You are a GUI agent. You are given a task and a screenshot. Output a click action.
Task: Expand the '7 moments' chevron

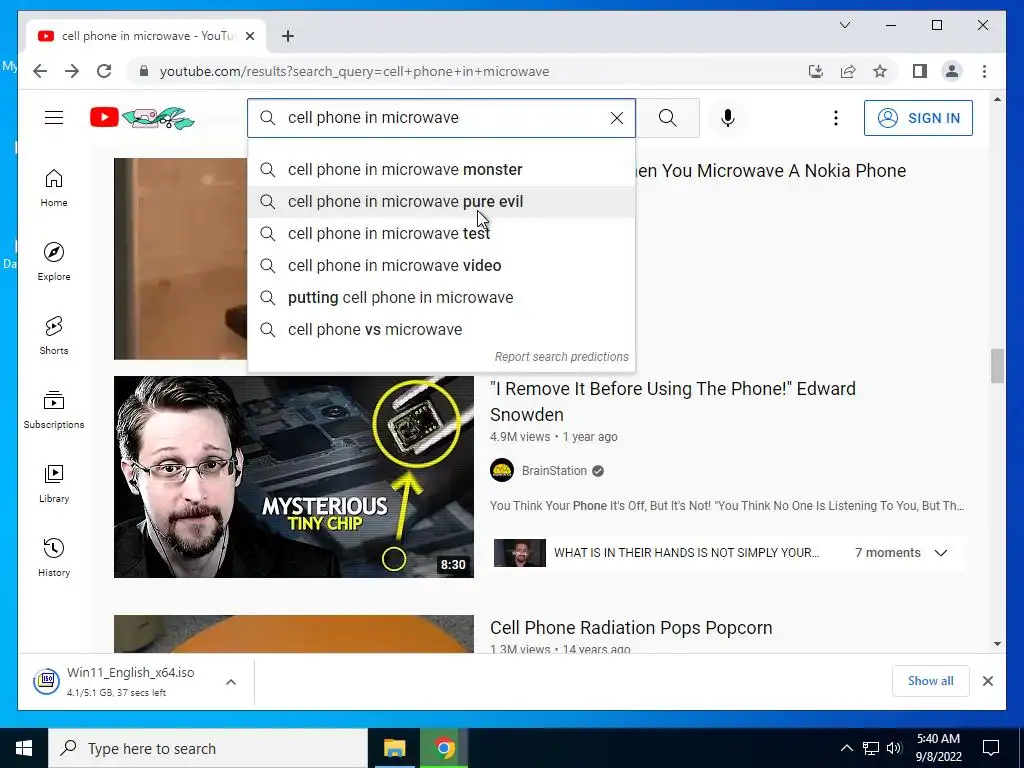[940, 552]
